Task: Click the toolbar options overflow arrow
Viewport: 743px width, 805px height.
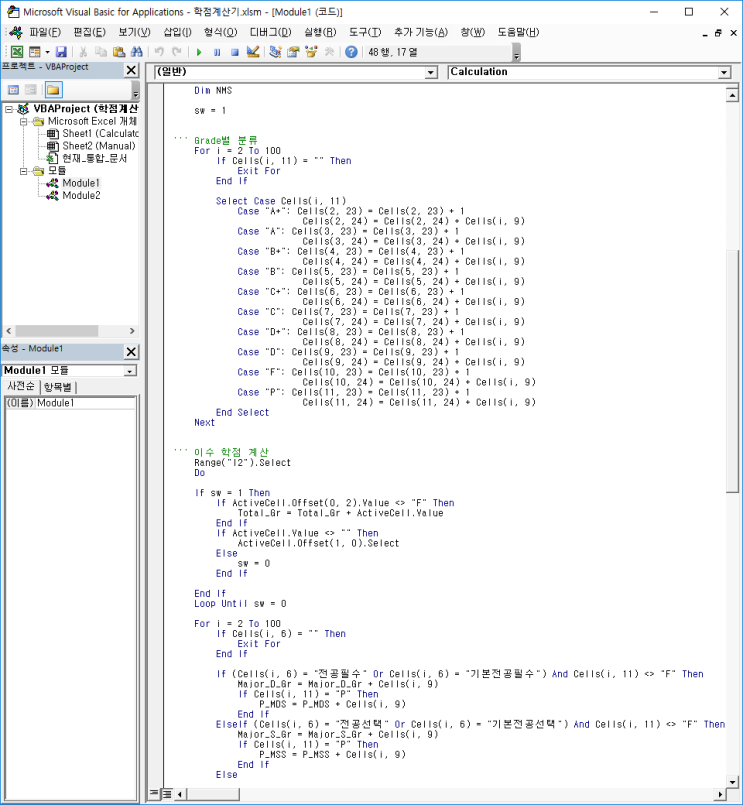Action: click(x=517, y=53)
